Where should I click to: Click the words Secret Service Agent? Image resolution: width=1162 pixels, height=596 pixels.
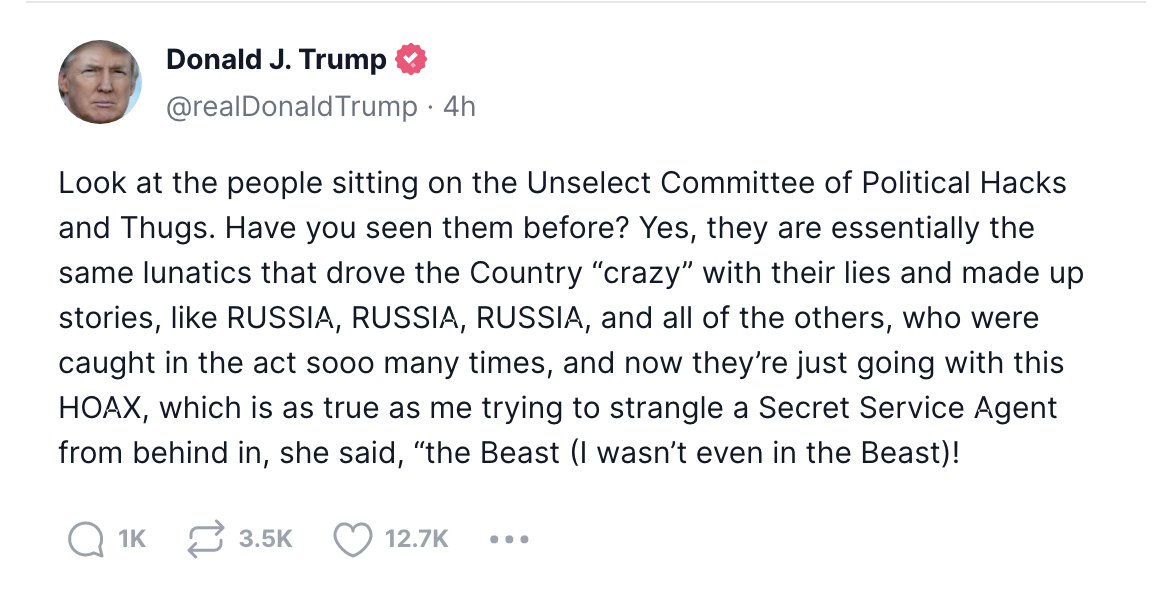[908, 407]
